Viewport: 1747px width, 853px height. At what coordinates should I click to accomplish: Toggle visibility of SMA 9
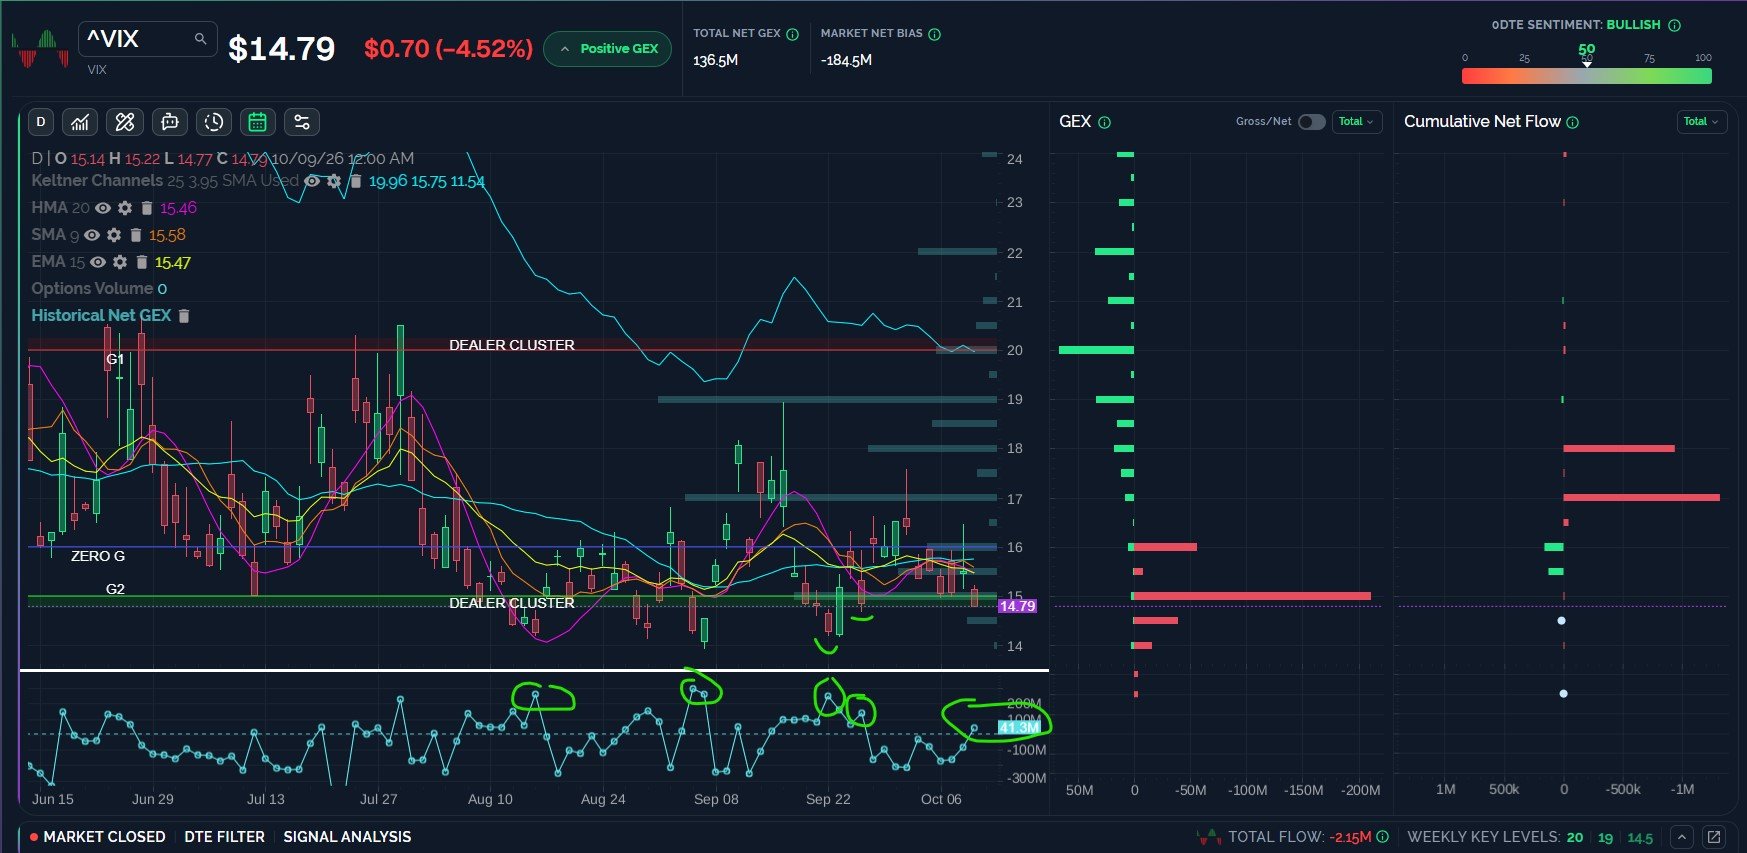pos(92,235)
